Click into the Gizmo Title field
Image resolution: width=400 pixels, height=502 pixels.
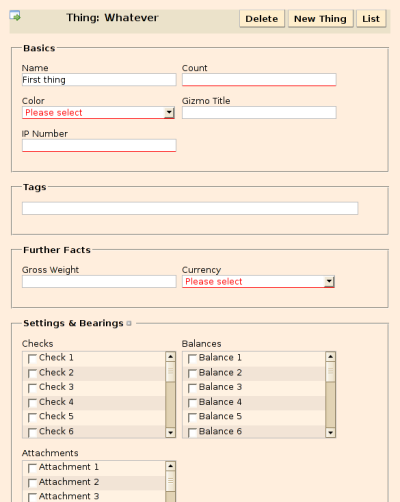(259, 113)
